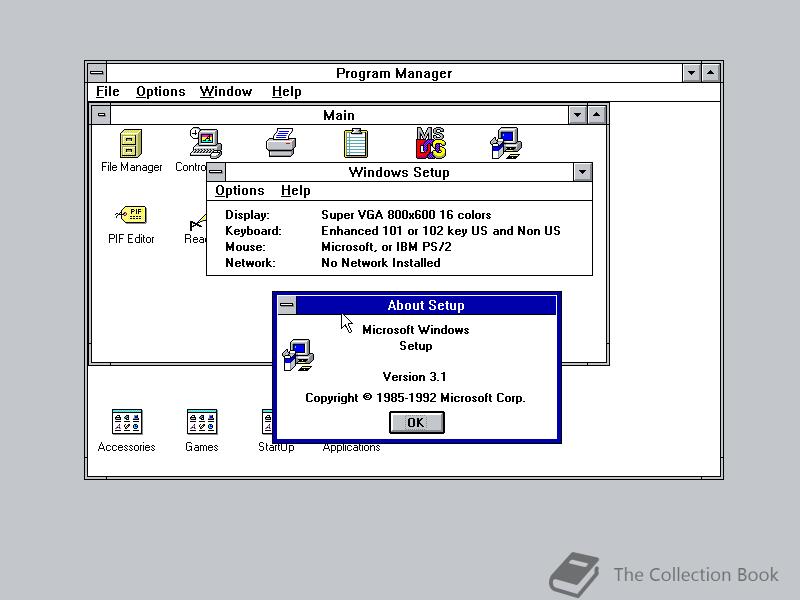Open Program Manager Help menu
The width and height of the screenshot is (800, 600).
[x=286, y=92]
